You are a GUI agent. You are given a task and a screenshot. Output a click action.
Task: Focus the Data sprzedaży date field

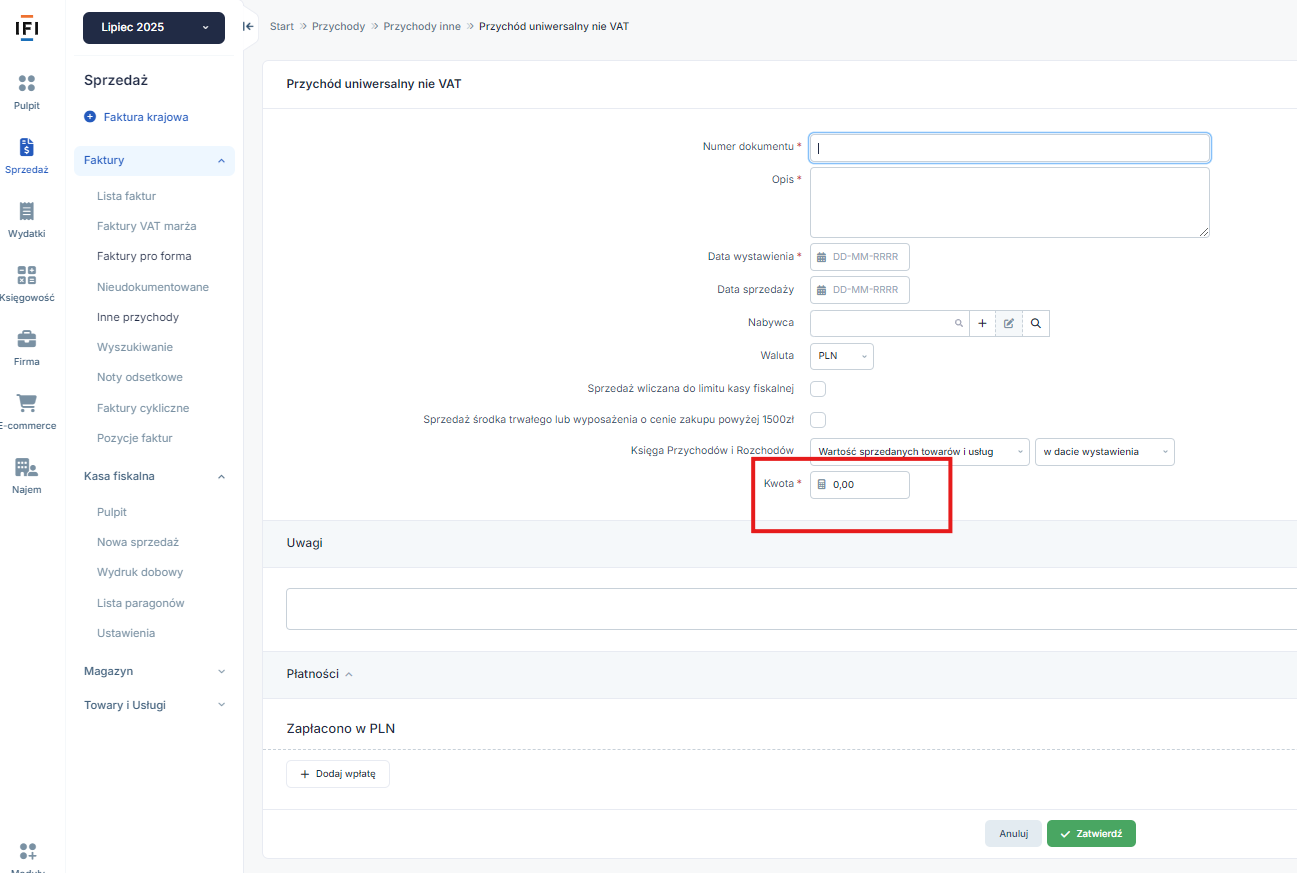pos(860,290)
